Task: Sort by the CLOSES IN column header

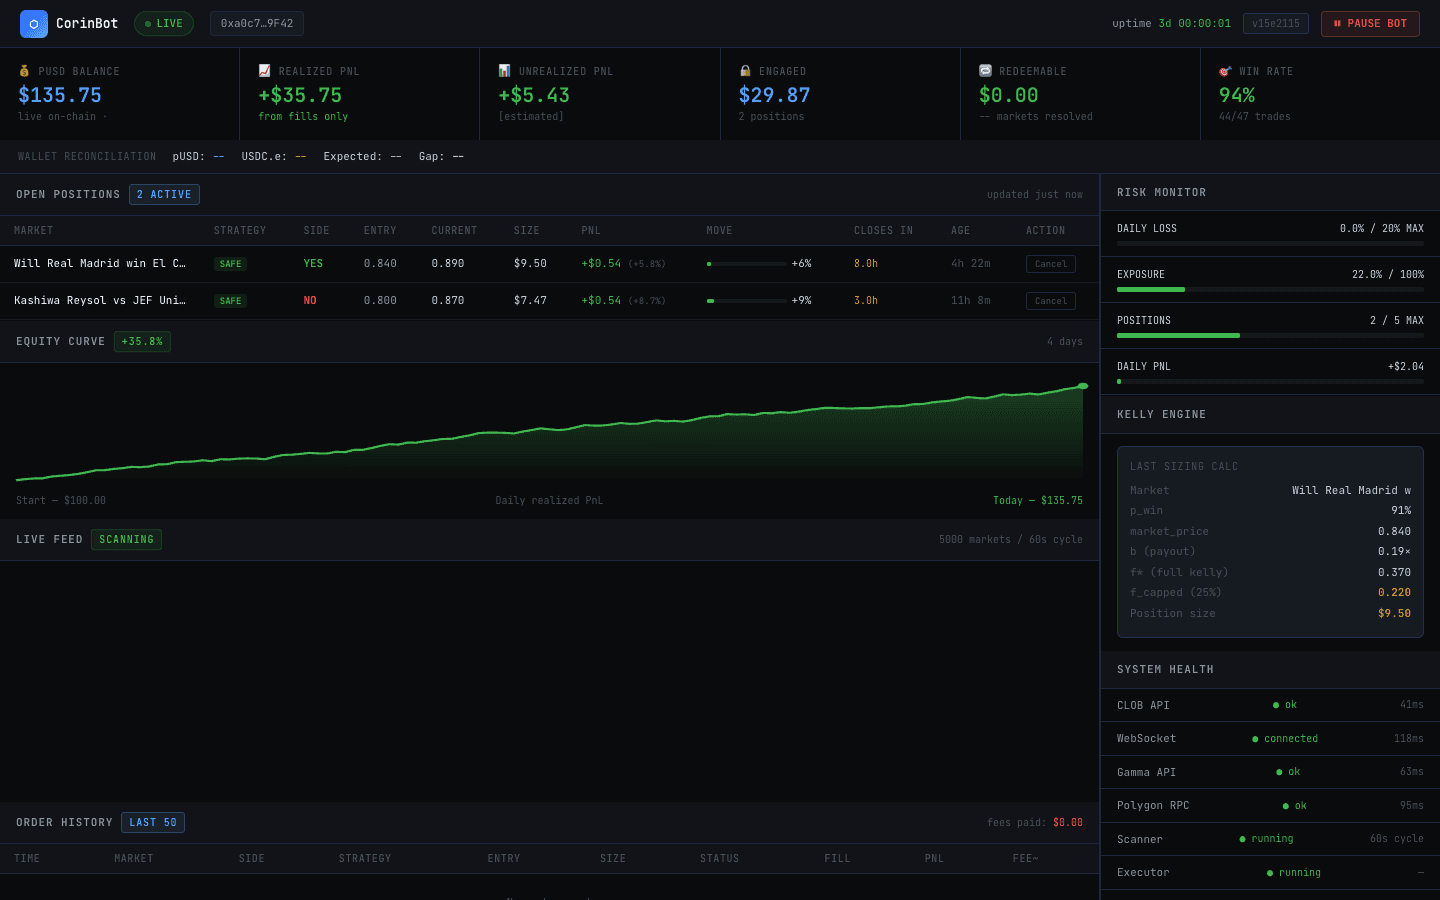Action: pyautogui.click(x=883, y=231)
